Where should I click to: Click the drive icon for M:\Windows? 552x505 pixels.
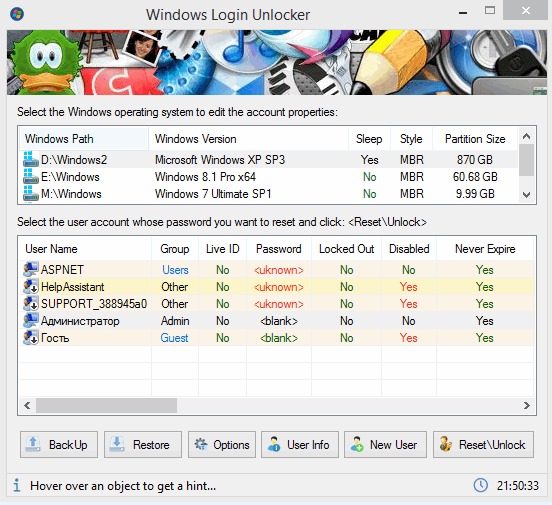[31, 193]
